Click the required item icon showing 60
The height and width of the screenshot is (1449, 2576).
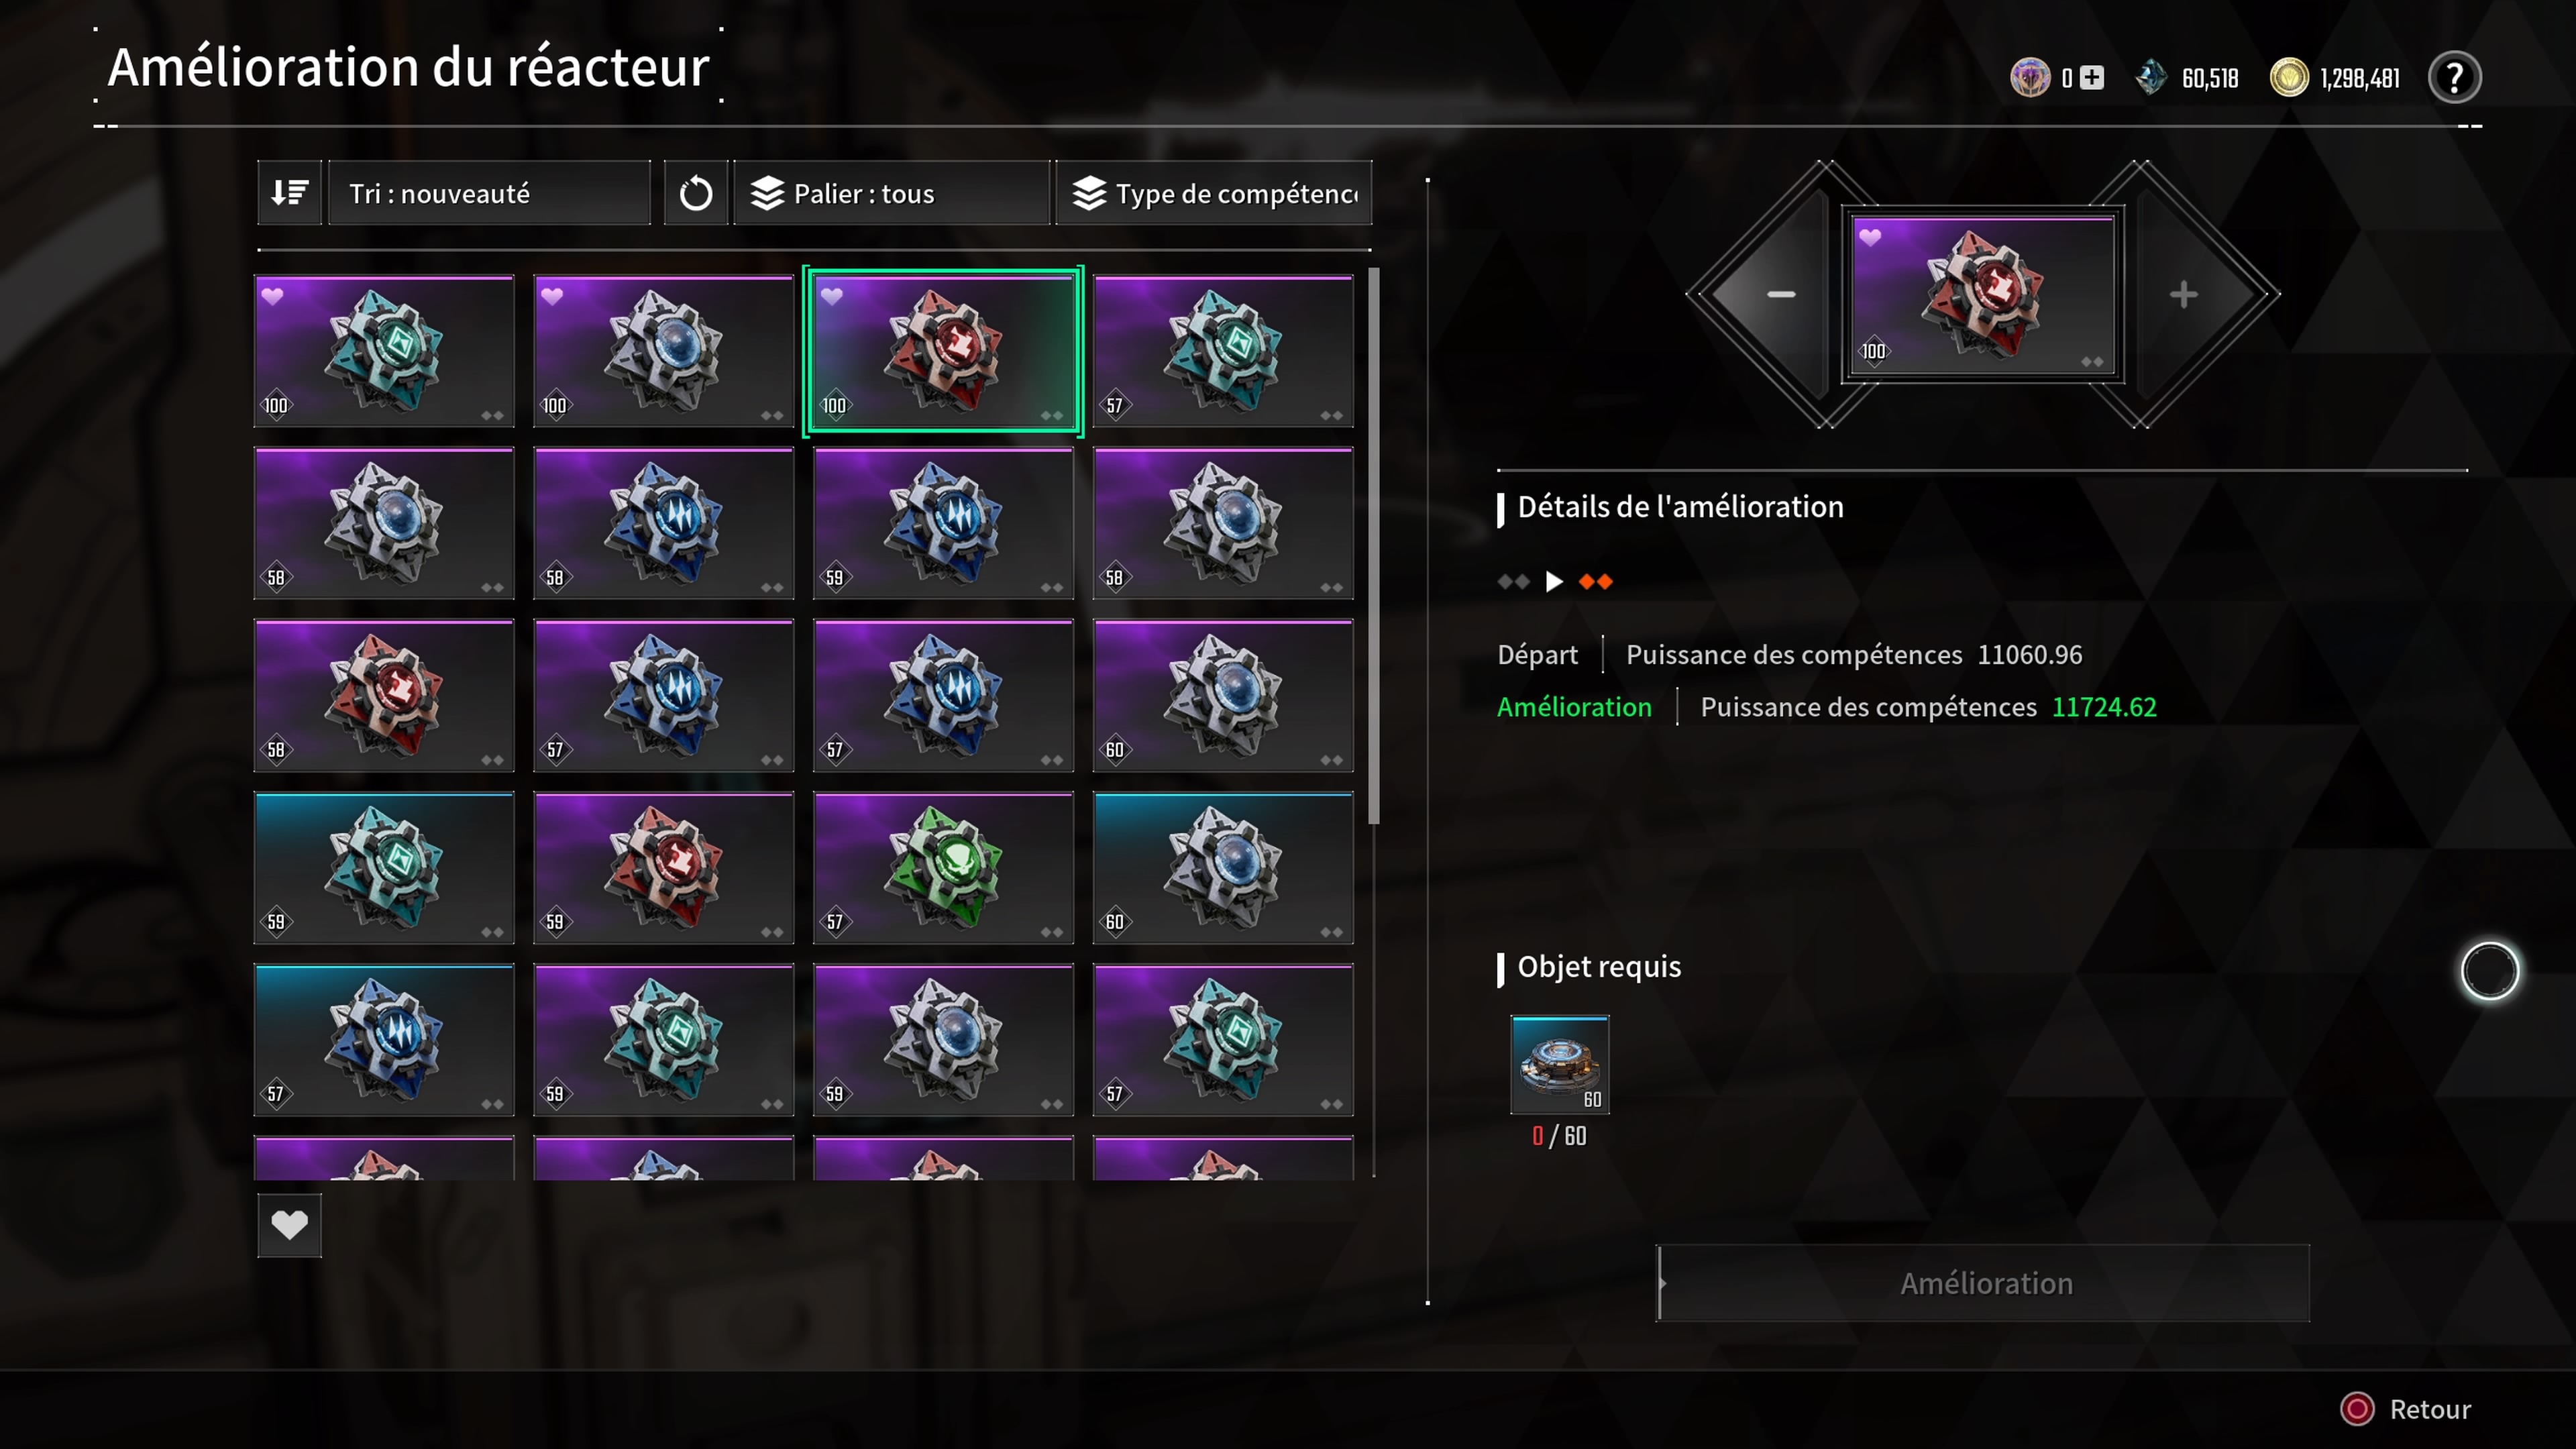tap(1560, 1064)
